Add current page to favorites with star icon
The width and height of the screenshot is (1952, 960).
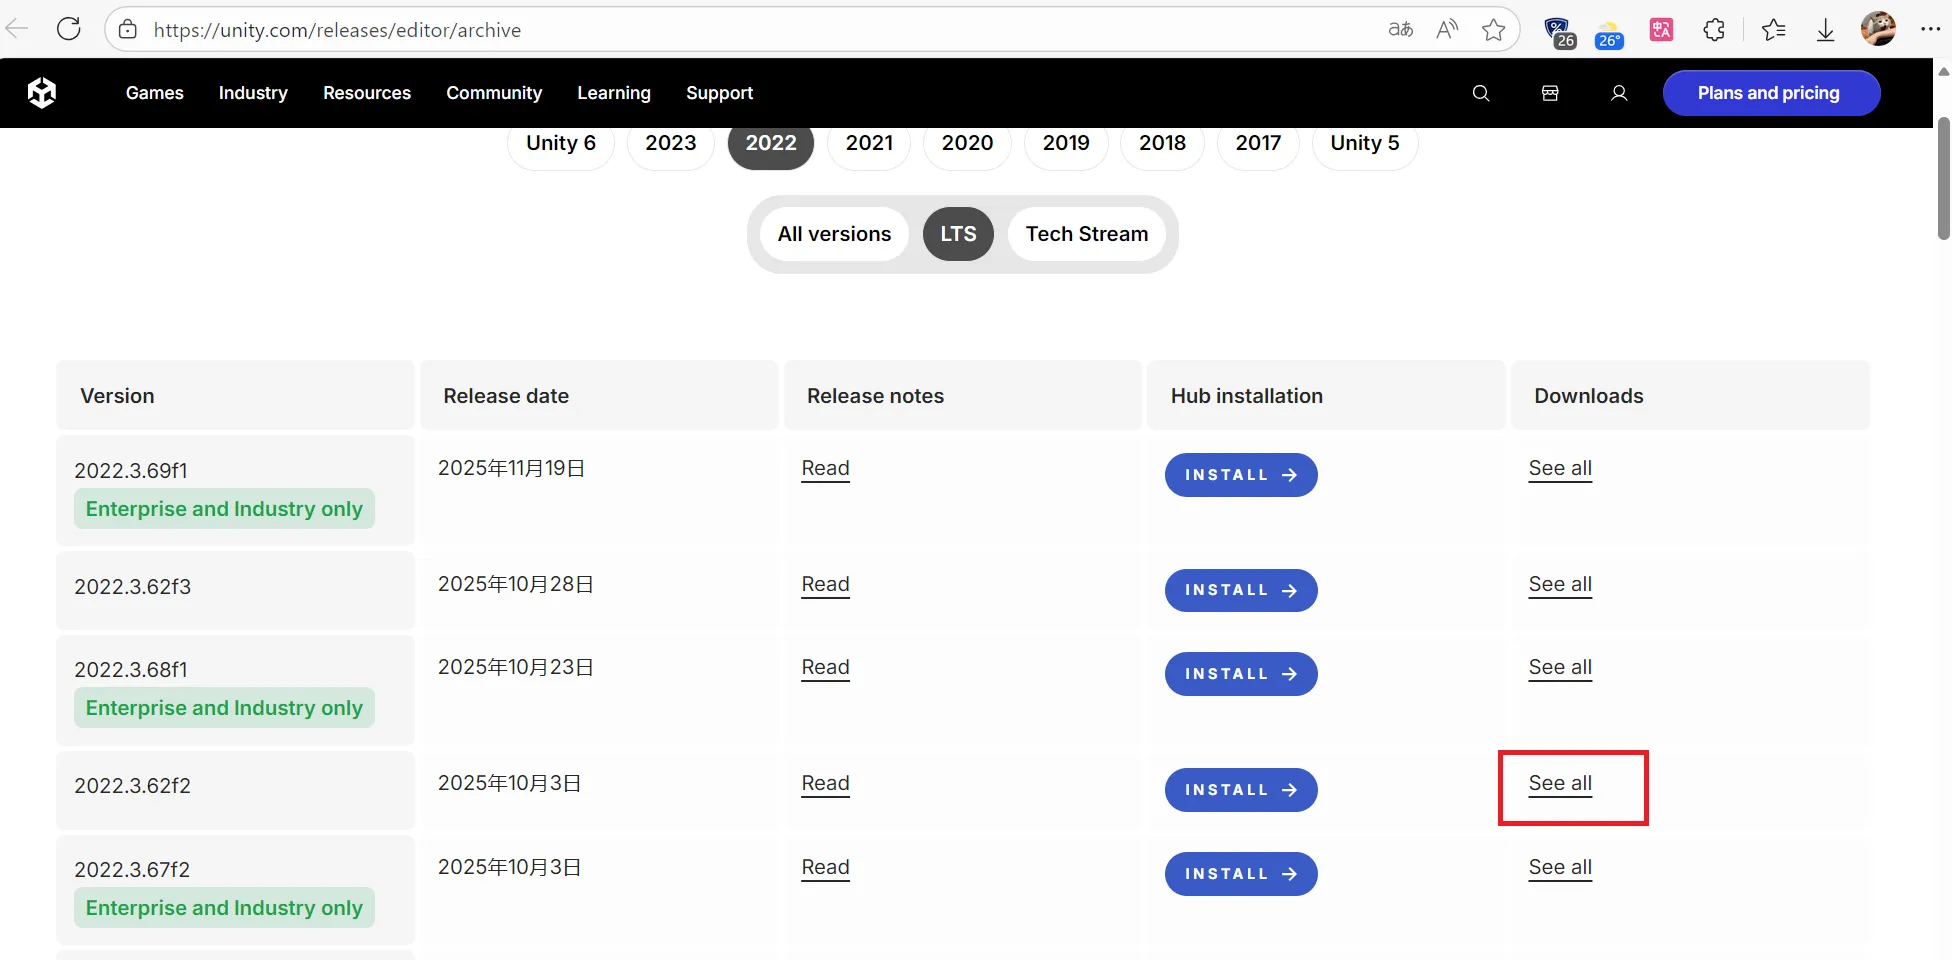pos(1492,30)
